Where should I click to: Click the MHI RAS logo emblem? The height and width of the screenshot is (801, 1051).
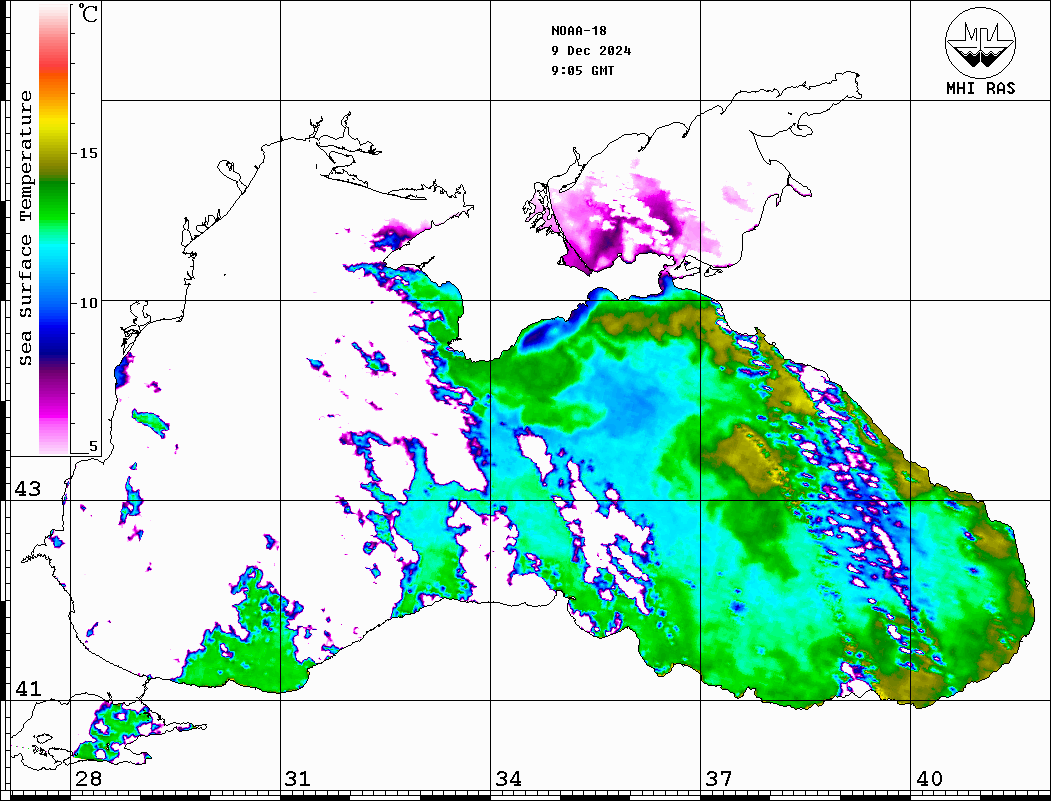coord(980,42)
